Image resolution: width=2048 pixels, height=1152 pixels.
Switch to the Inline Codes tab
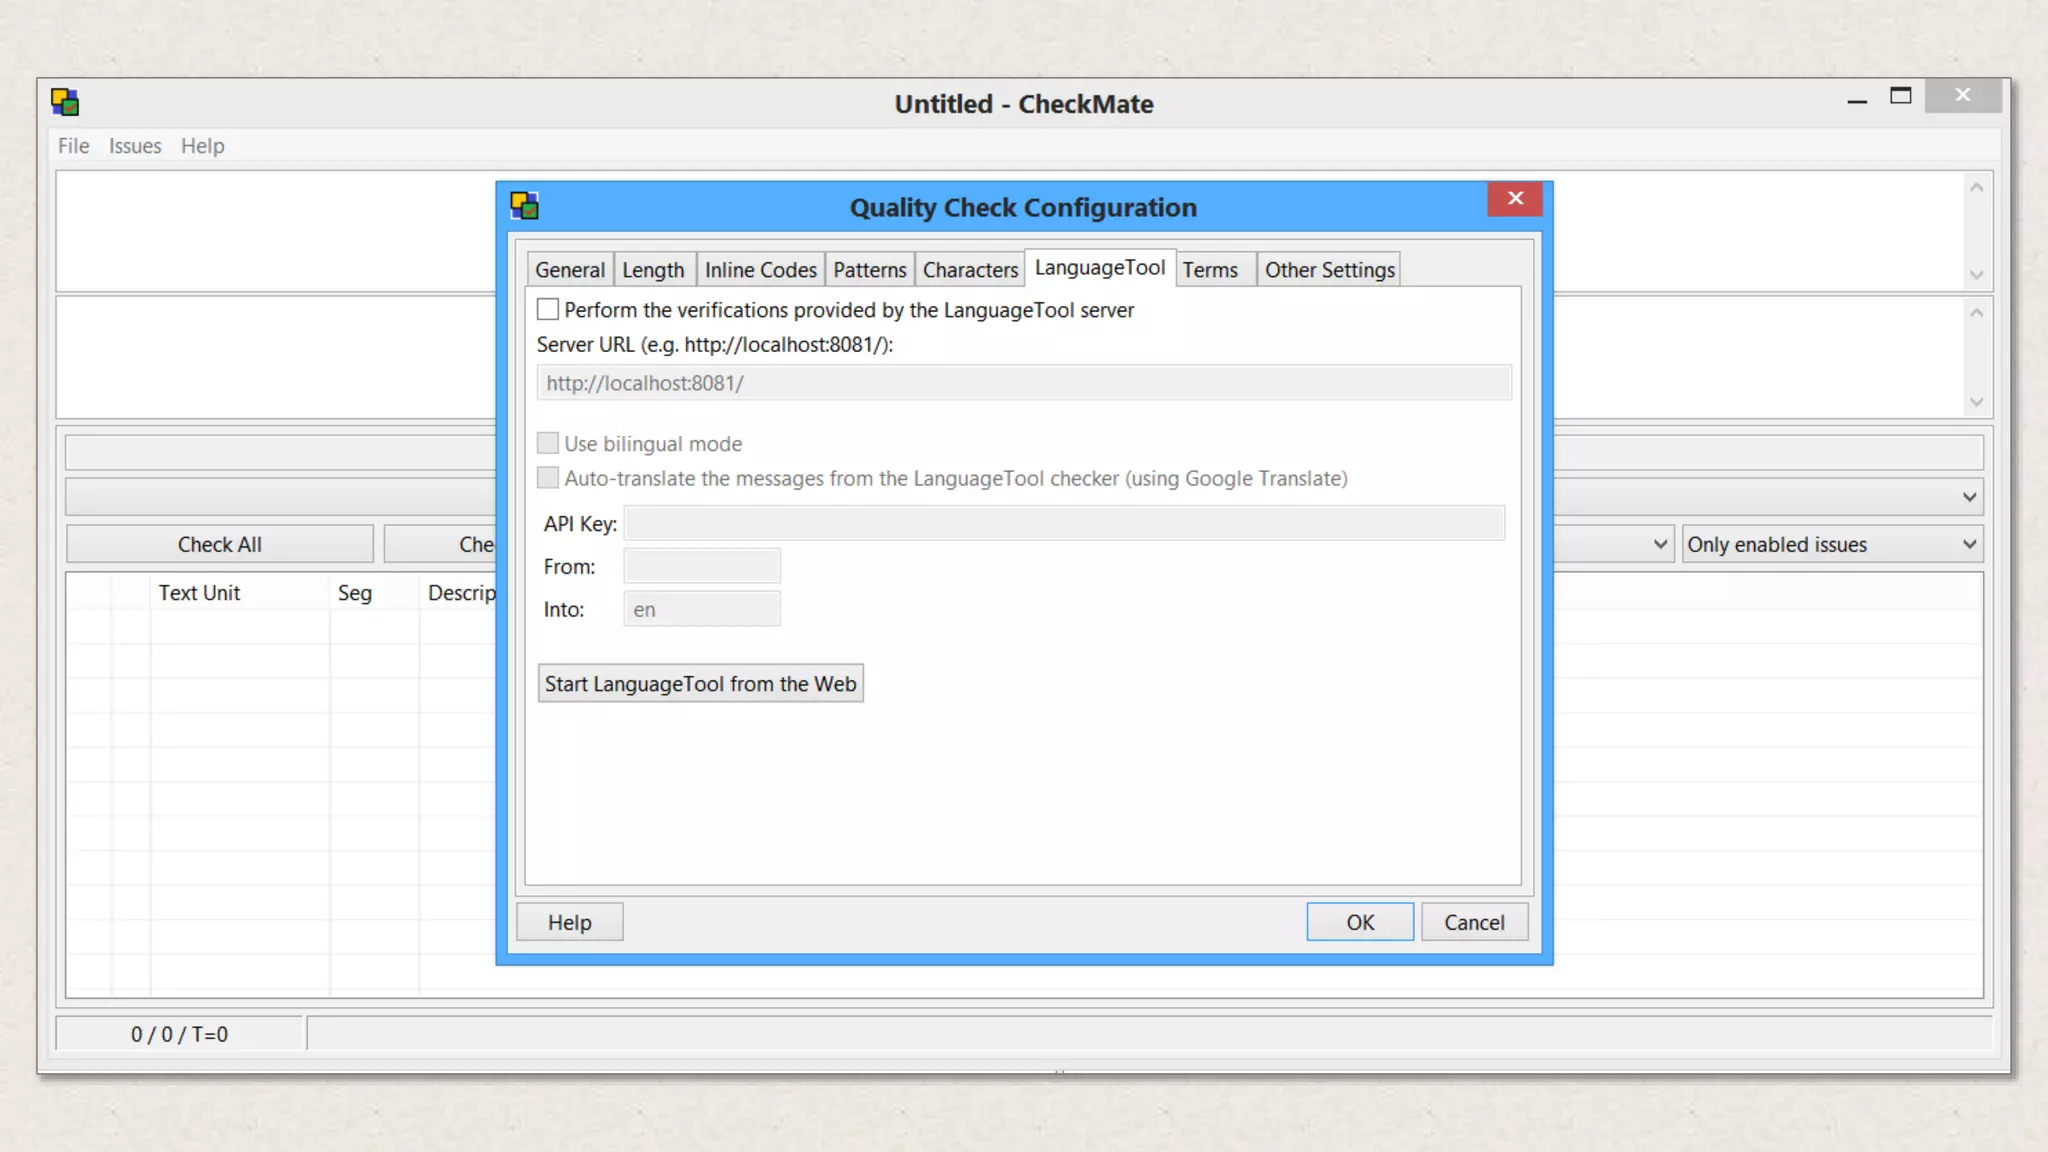(760, 270)
